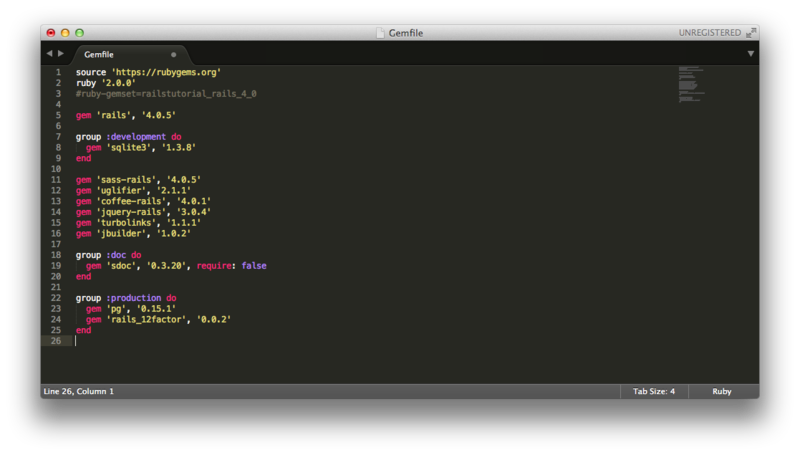Click the Gemfile window title text
800x455 pixels.
tap(406, 33)
